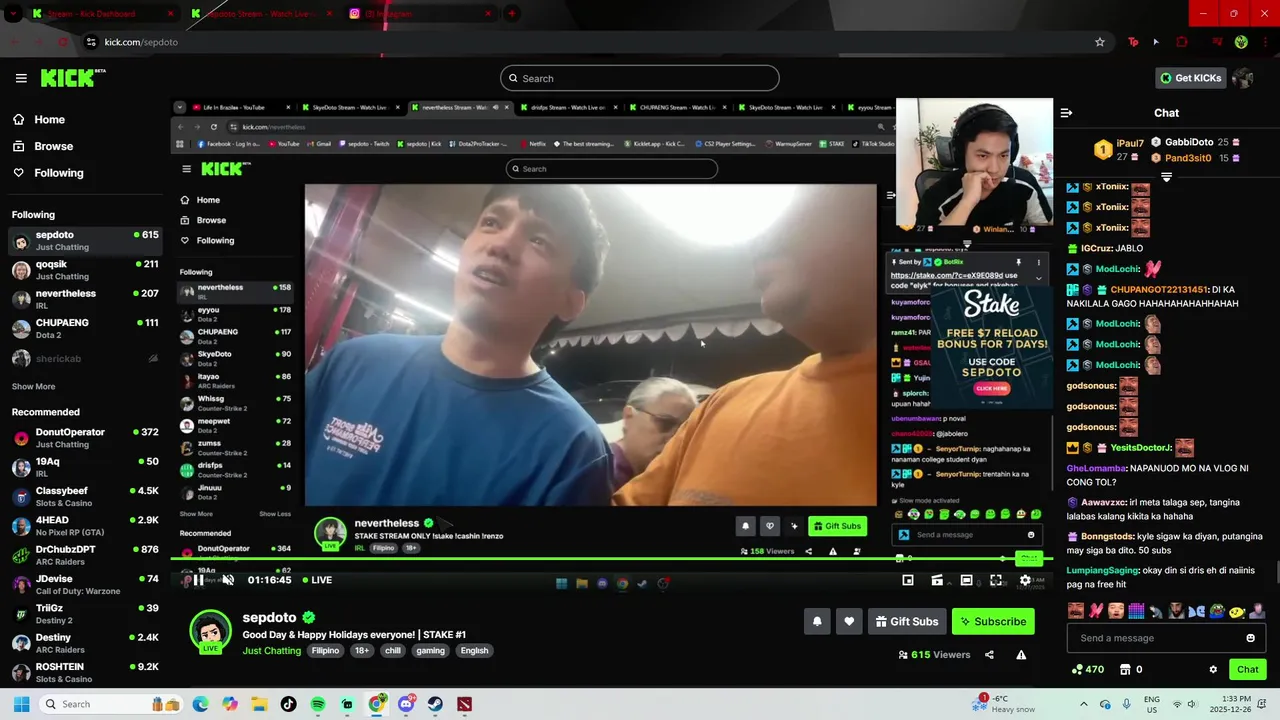Open TikTok from the taskbar
This screenshot has width=1280, height=720.
(289, 704)
